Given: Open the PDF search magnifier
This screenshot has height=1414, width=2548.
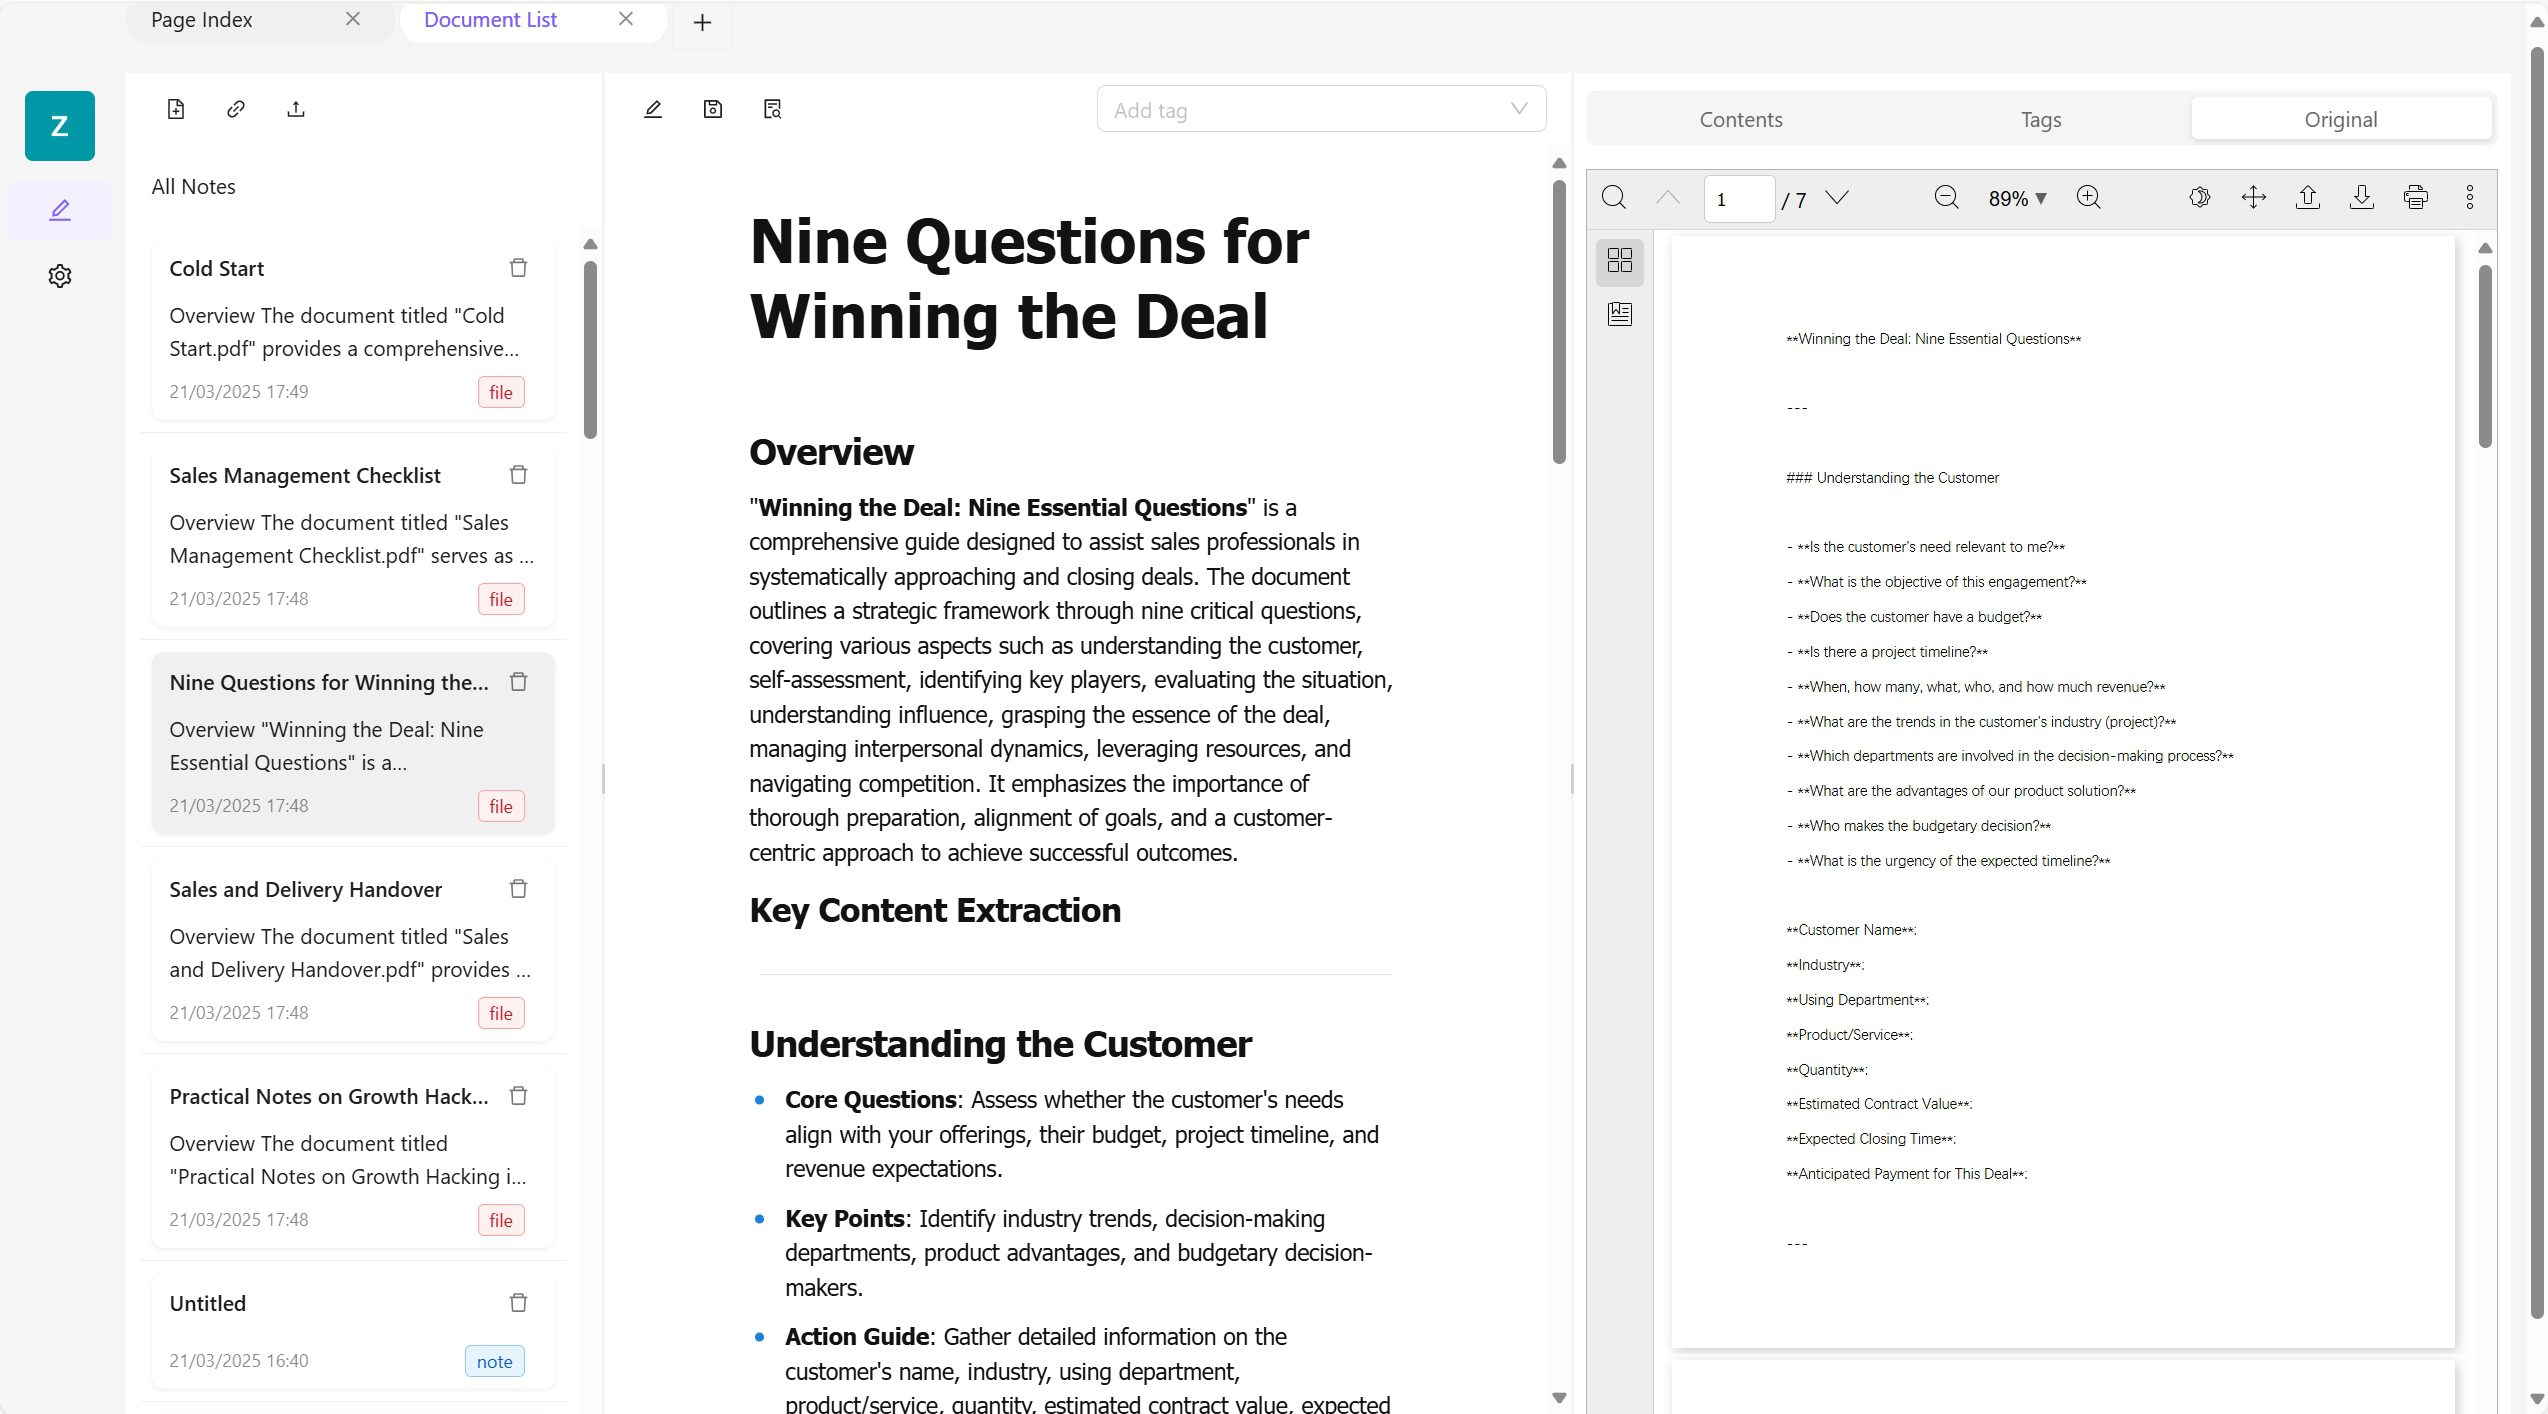Looking at the screenshot, I should [x=1613, y=198].
